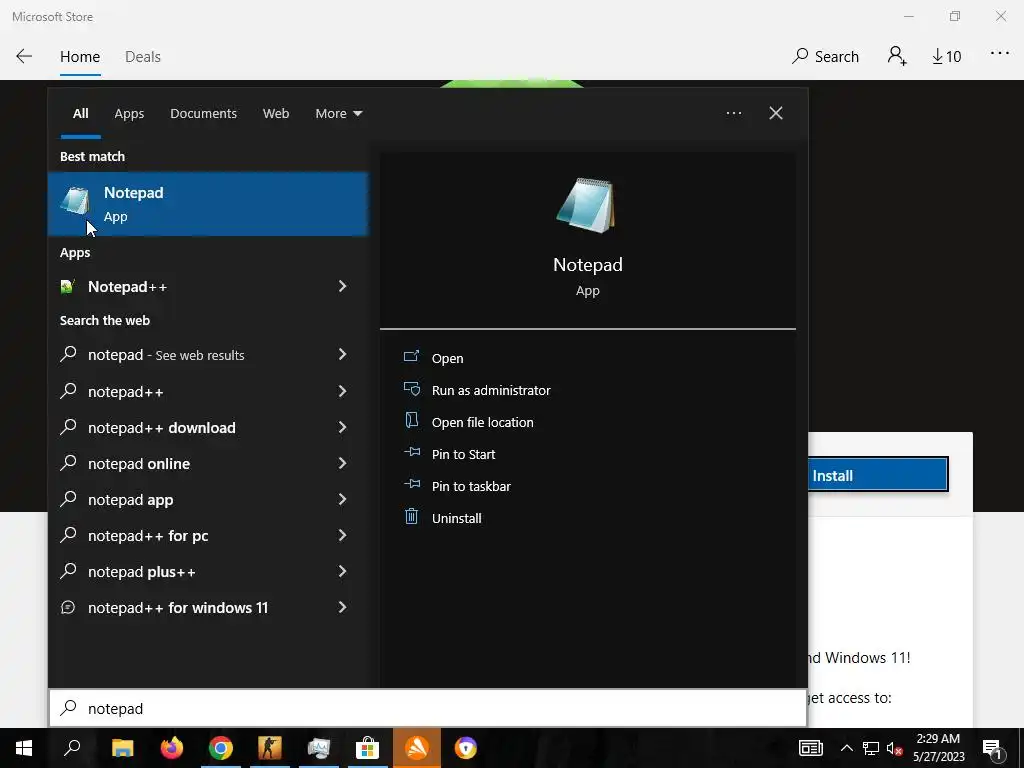Image resolution: width=1024 pixels, height=768 pixels.
Task: Expand 'notepad++ for windows 11' arrow
Action: coord(342,607)
